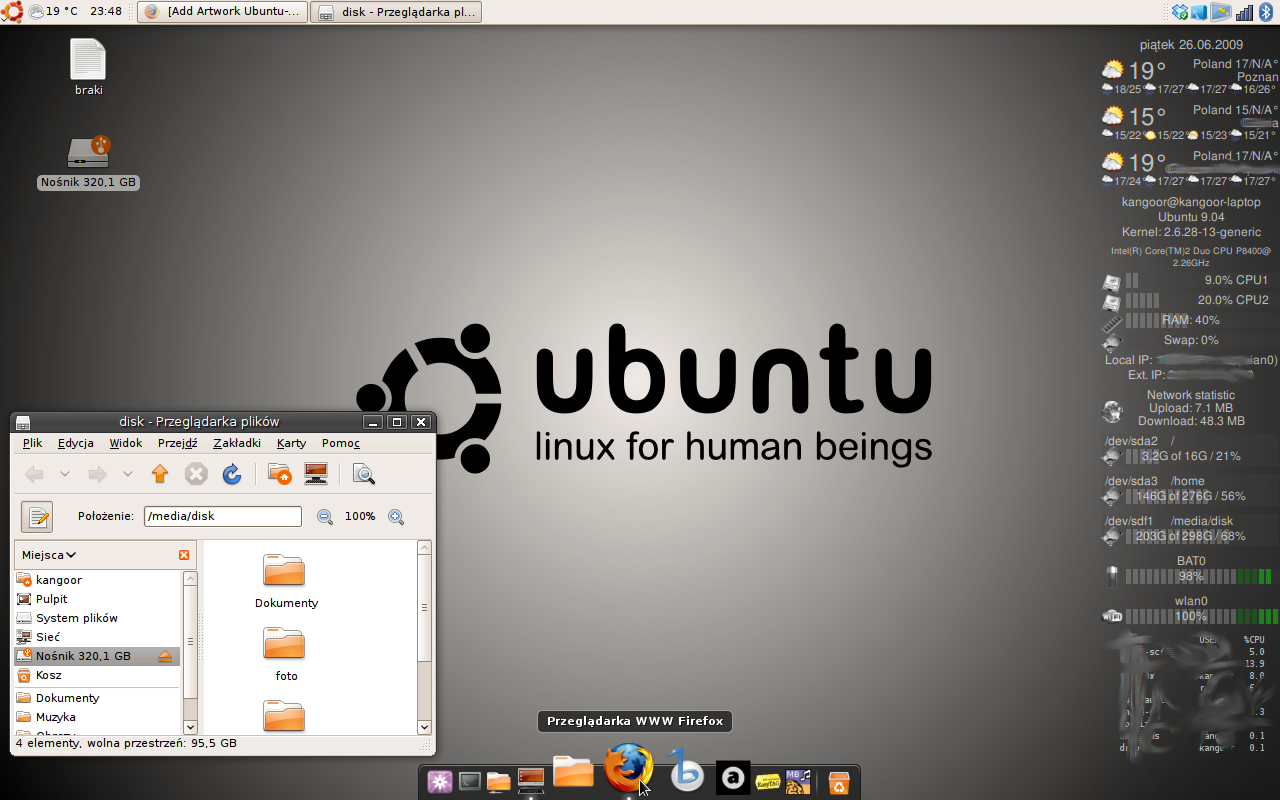Click the sidebar vertical scrollbar
This screenshot has height=800, width=1280.
(190, 653)
